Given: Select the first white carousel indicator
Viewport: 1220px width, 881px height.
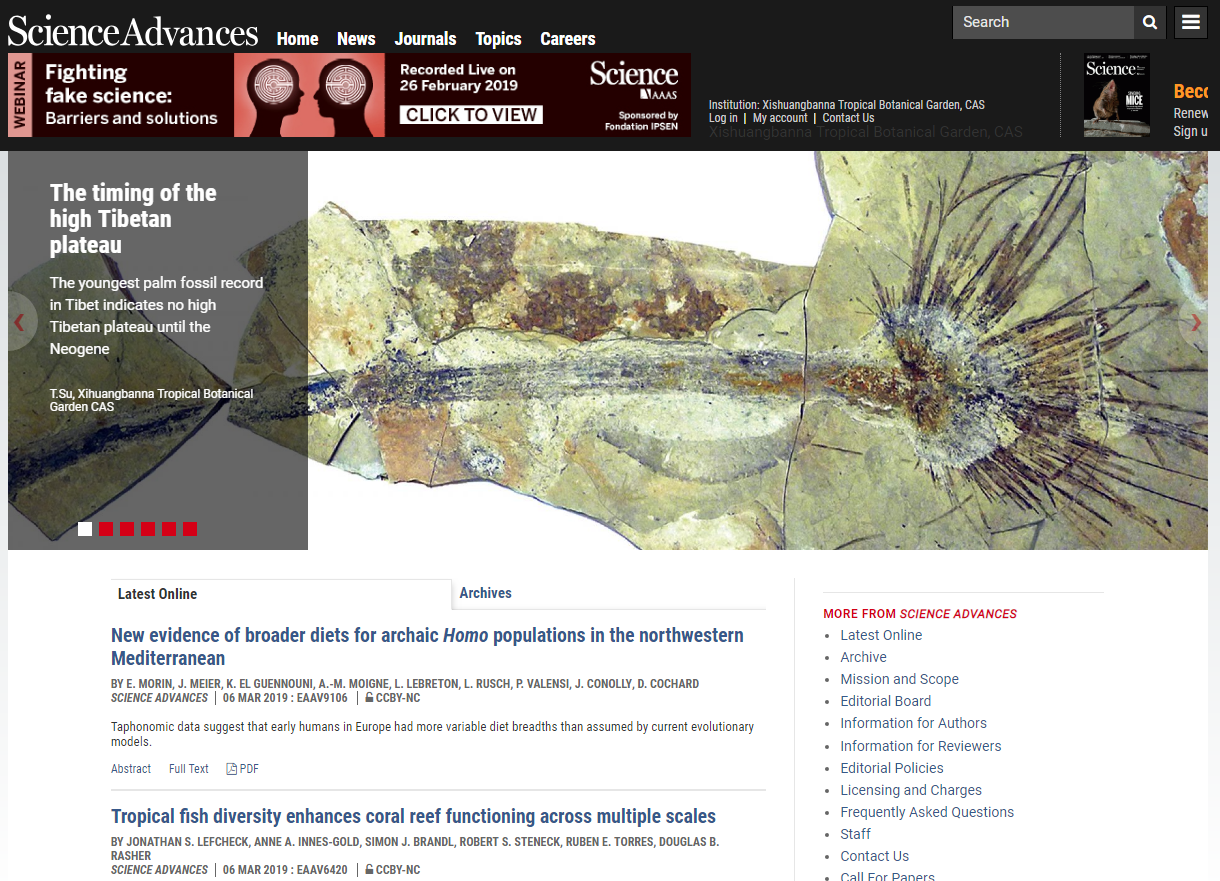Looking at the screenshot, I should pyautogui.click(x=85, y=529).
